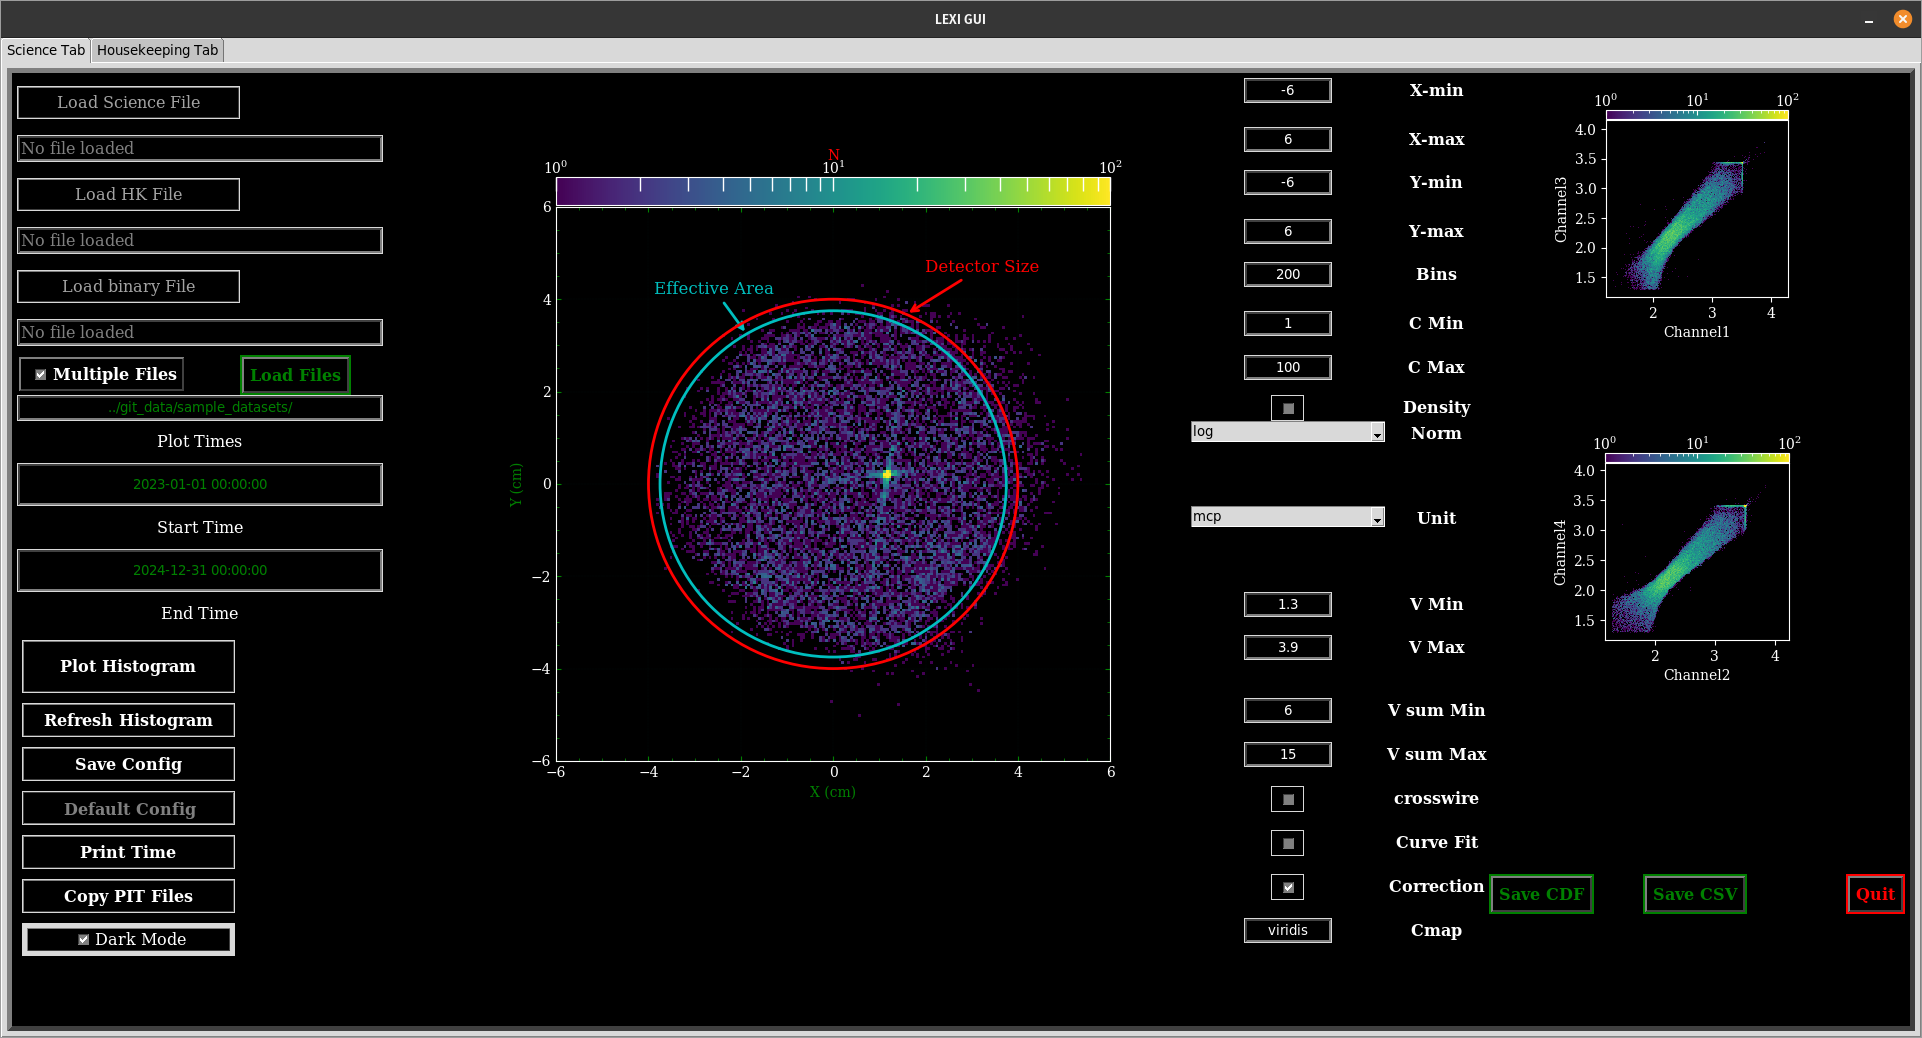
Task: Select the Science Tab
Action: tap(46, 50)
